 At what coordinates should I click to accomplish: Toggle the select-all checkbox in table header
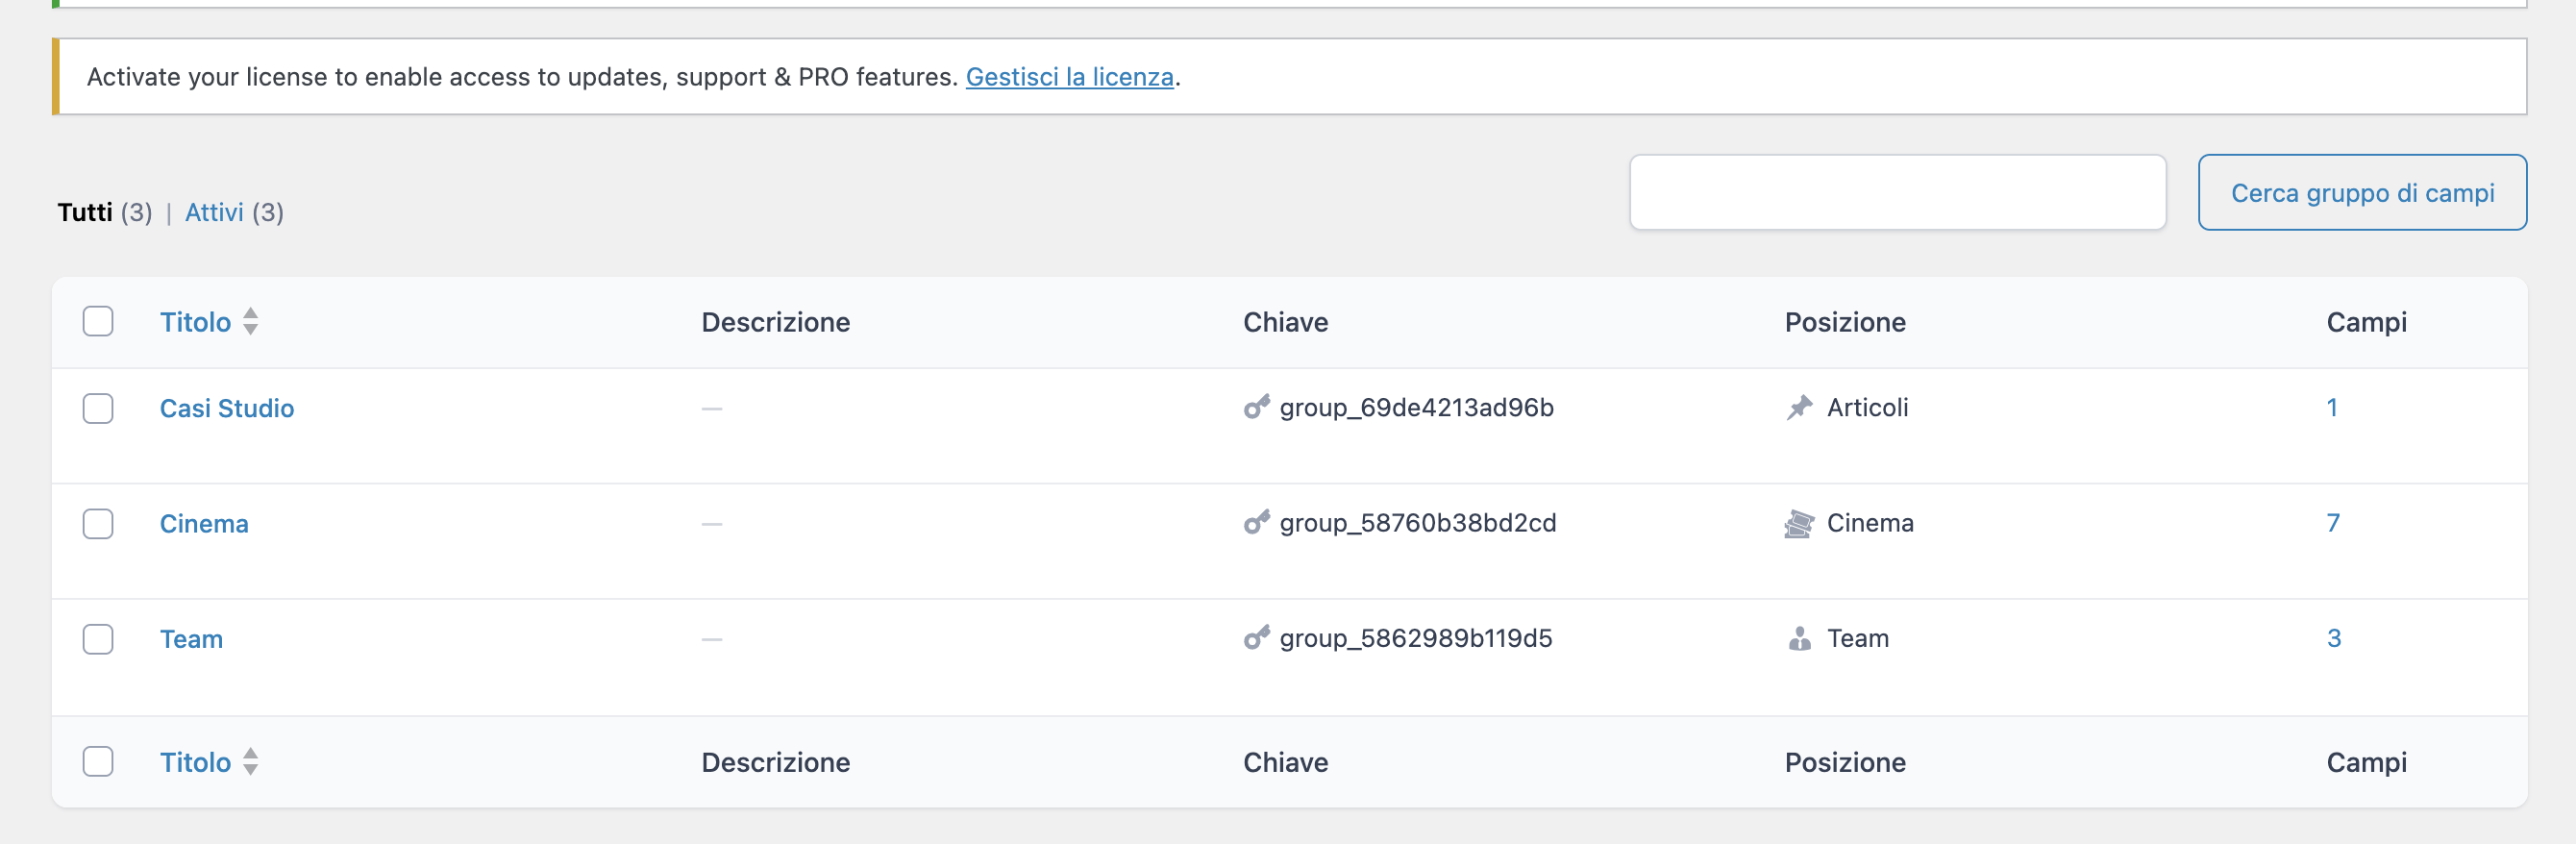98,322
